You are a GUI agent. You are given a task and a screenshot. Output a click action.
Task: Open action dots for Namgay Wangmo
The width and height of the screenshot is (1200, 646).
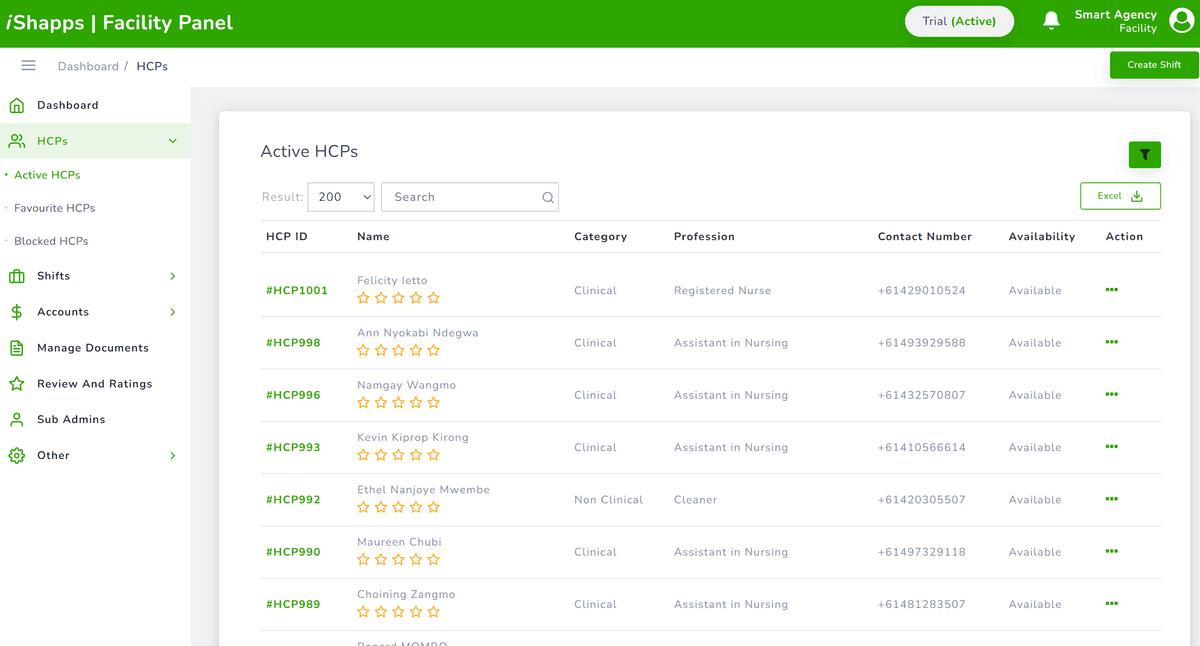click(x=1111, y=394)
